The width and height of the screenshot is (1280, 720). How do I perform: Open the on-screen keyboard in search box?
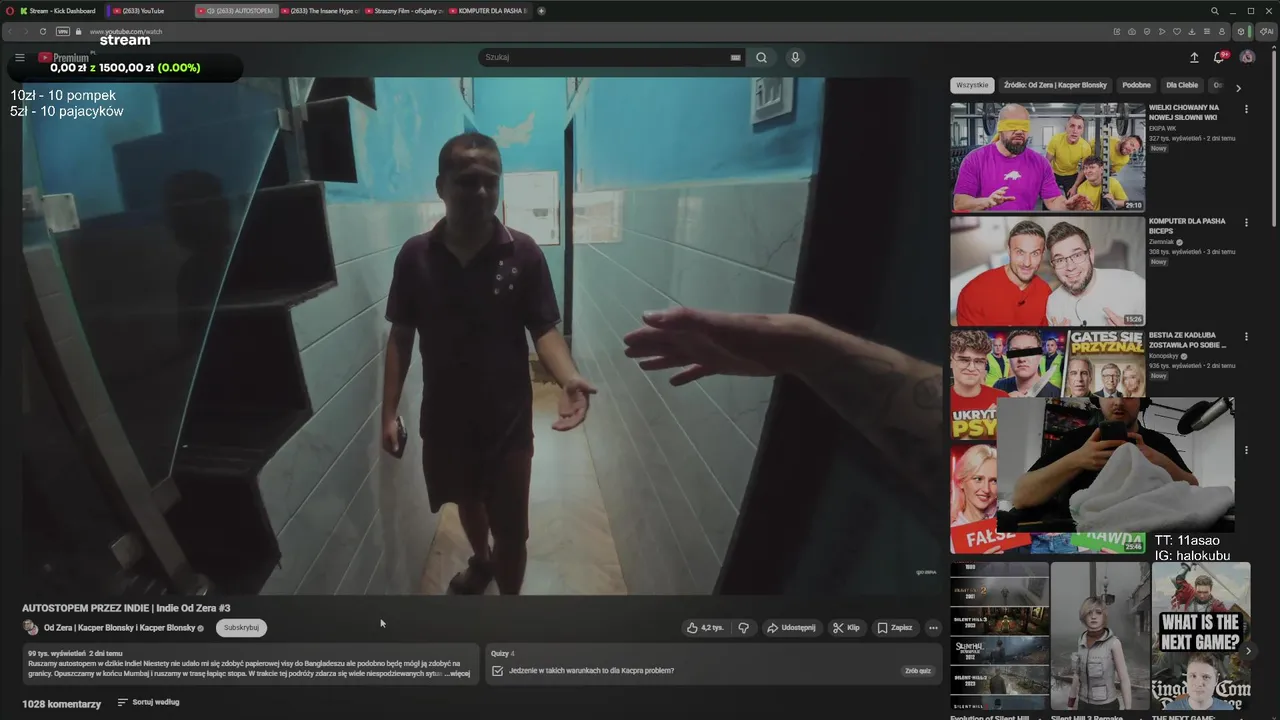pos(736,58)
